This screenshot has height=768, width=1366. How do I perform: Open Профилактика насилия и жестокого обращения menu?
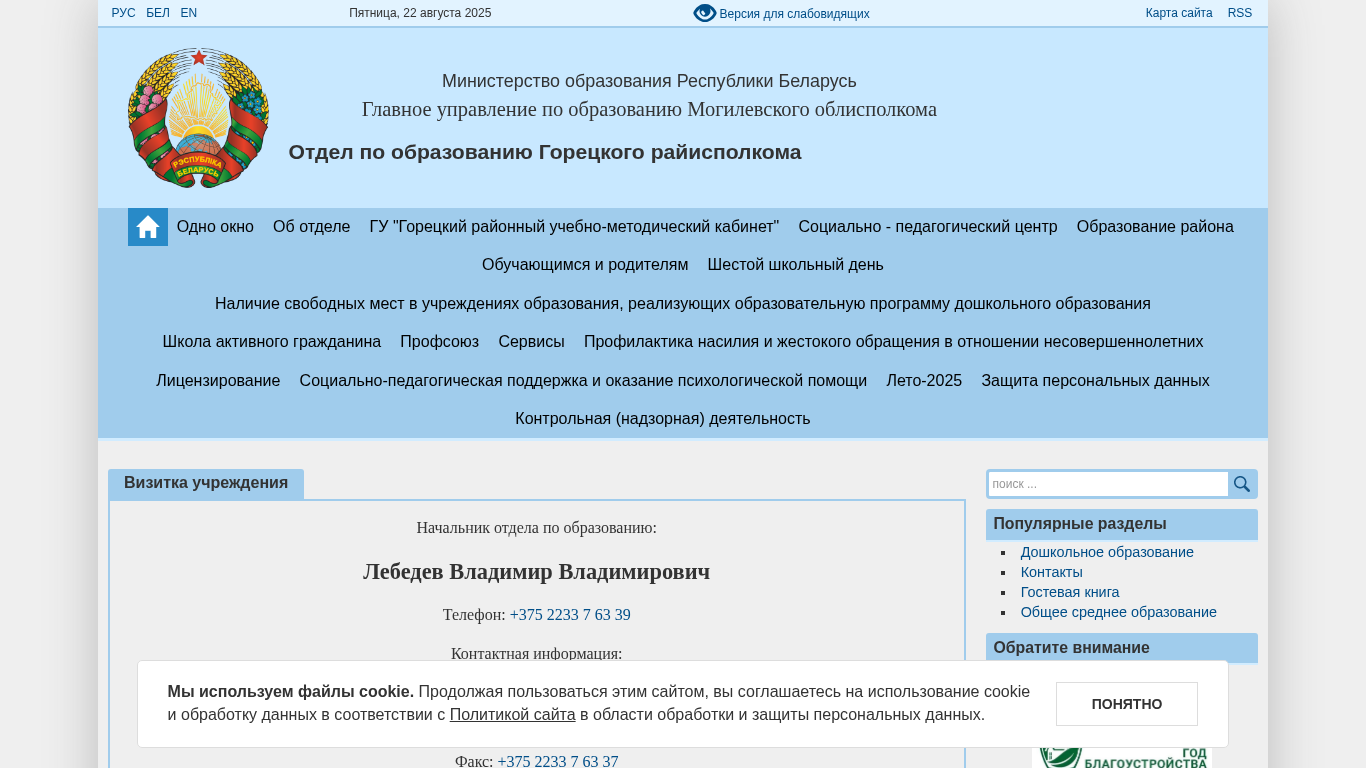point(894,342)
